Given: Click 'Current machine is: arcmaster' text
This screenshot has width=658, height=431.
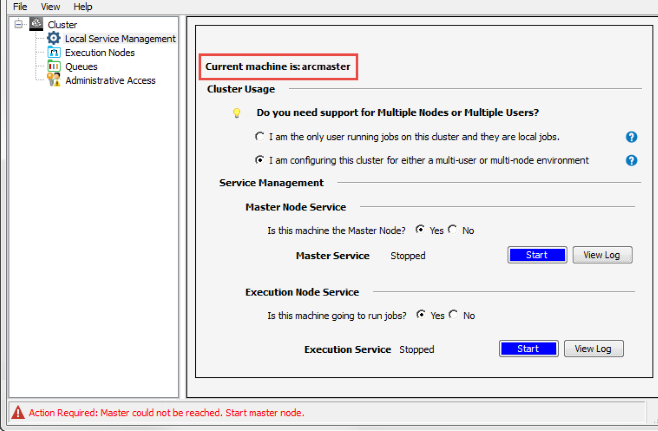Looking at the screenshot, I should 278,67.
